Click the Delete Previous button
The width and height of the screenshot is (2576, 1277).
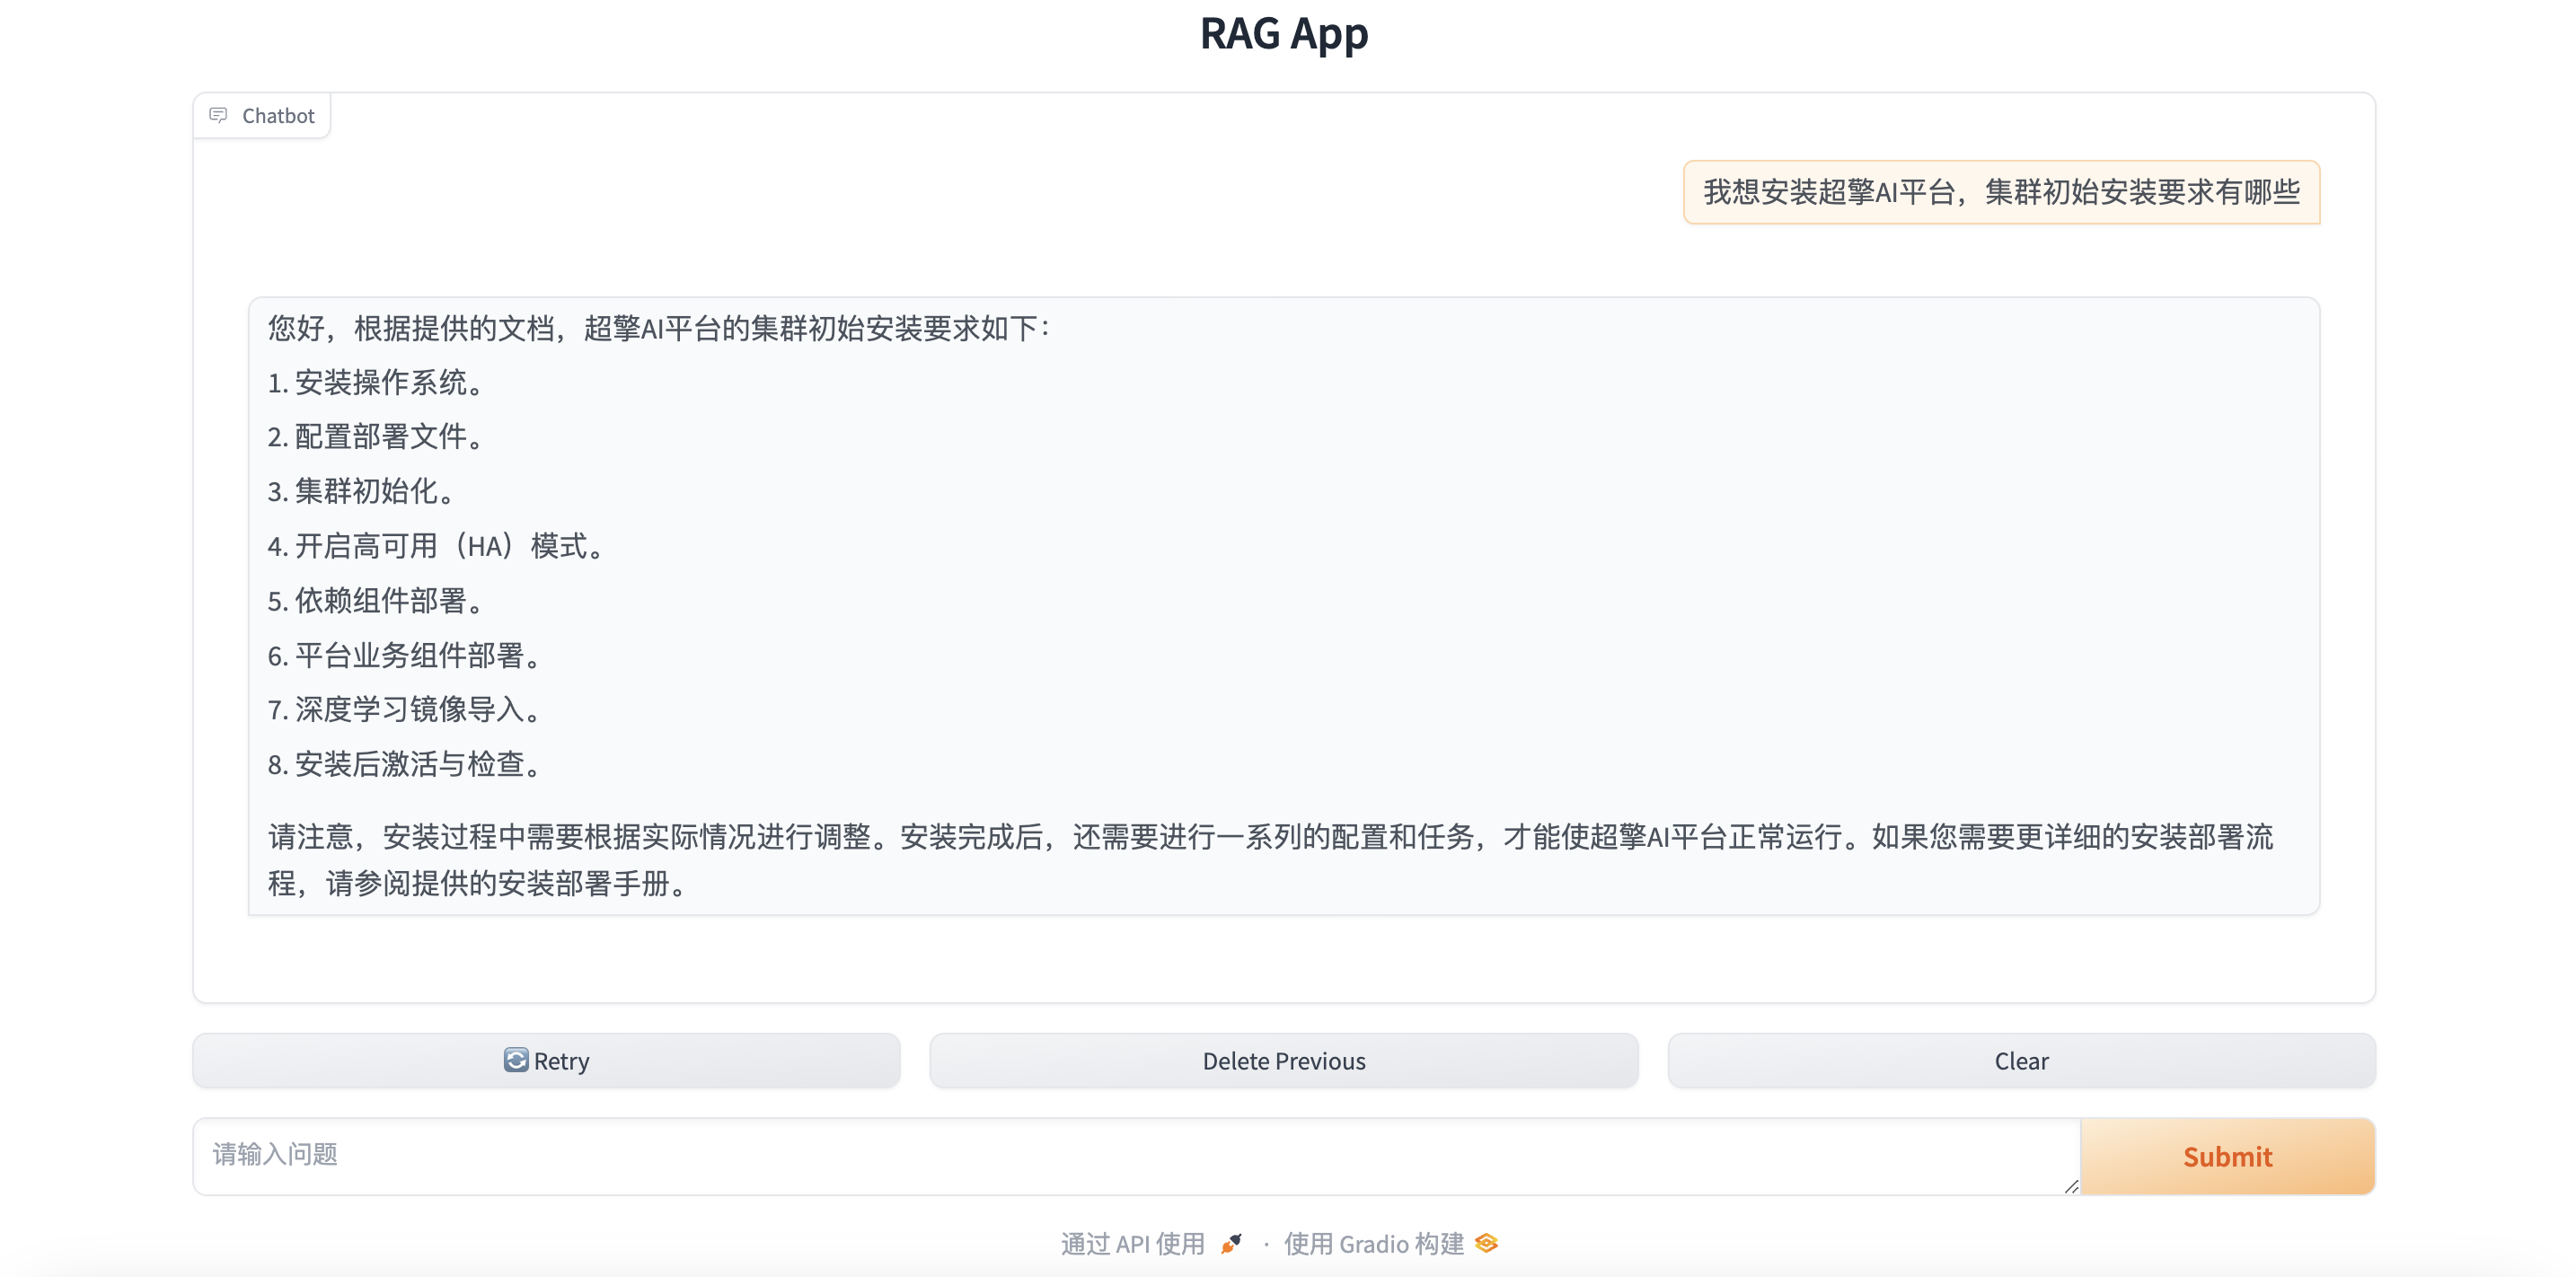tap(1284, 1060)
